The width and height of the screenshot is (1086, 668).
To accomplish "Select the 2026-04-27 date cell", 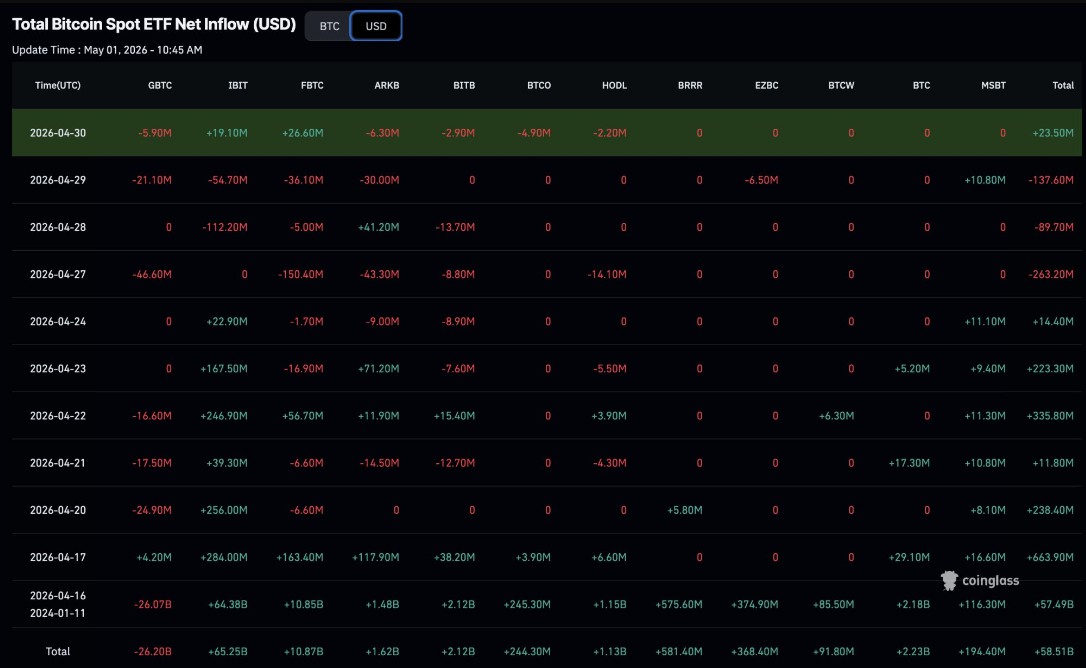I will pos(58,274).
